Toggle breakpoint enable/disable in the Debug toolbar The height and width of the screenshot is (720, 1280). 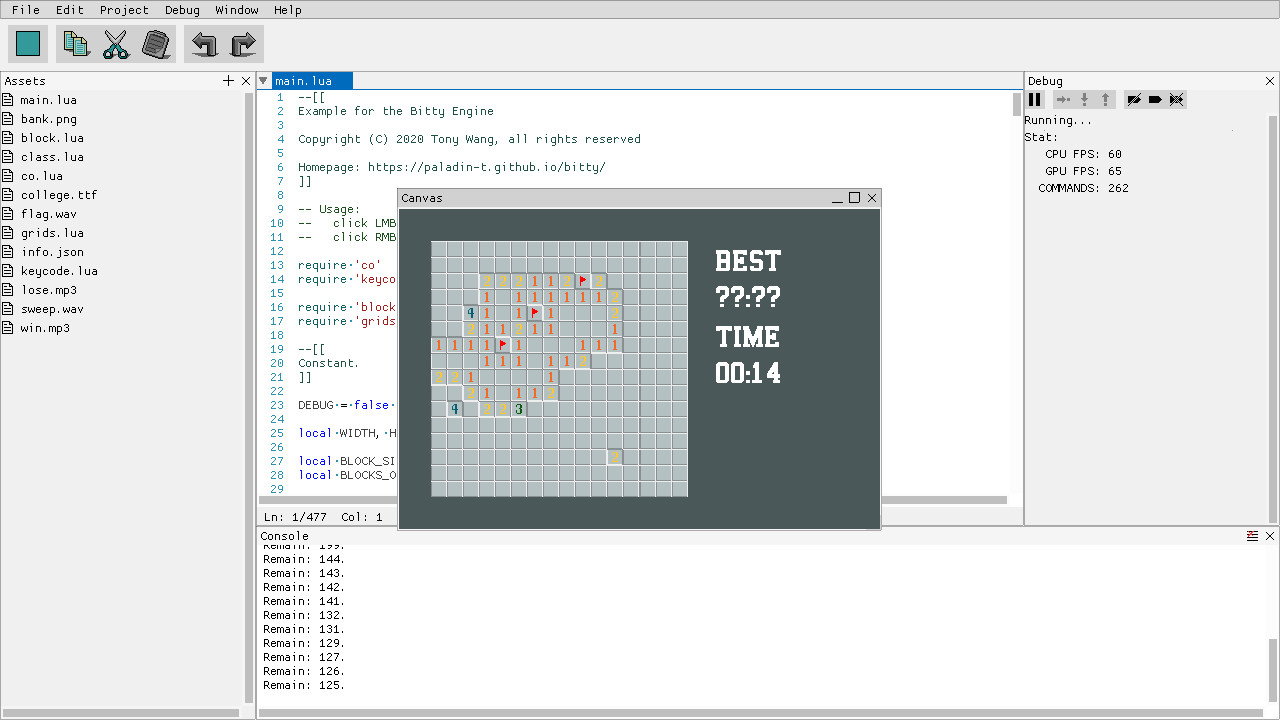pos(1133,99)
